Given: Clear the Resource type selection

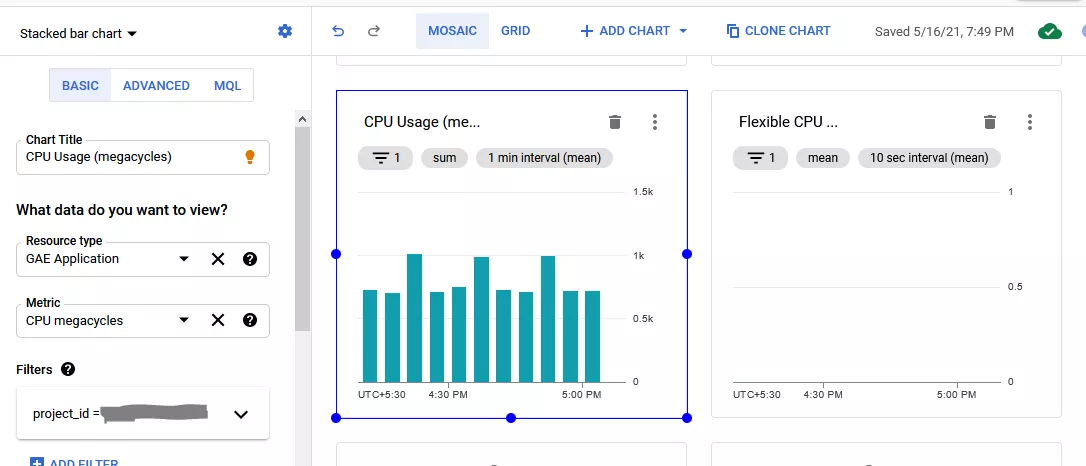Looking at the screenshot, I should 218,259.
